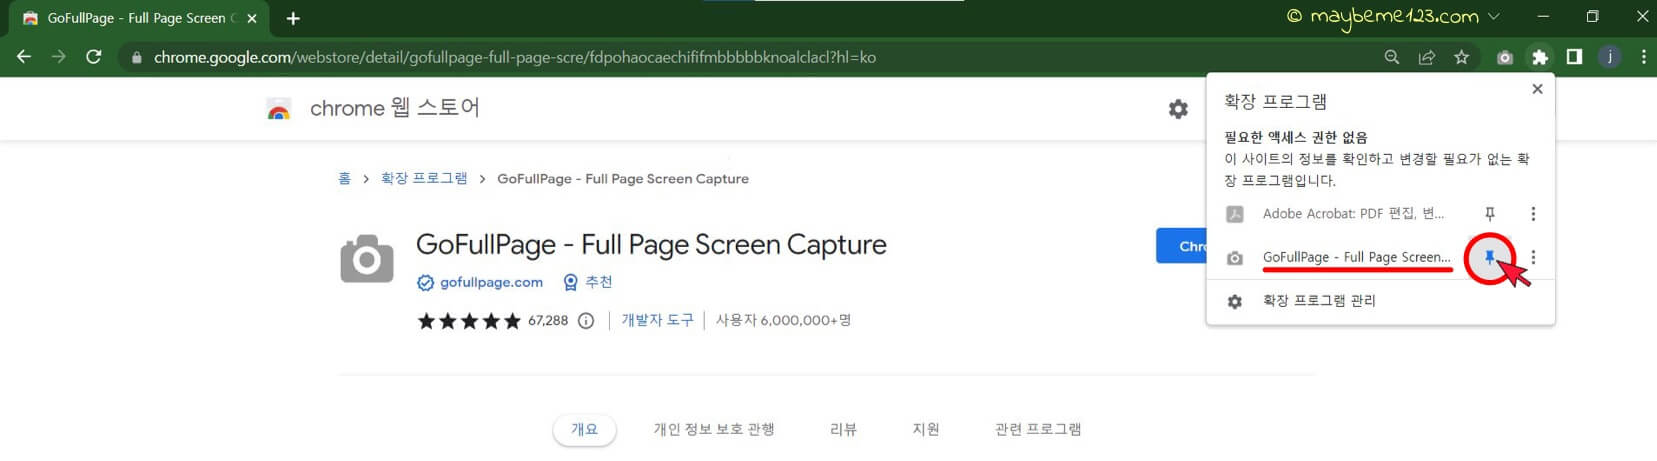
Task: Click the blue Chrome add button
Action: [x=1181, y=246]
